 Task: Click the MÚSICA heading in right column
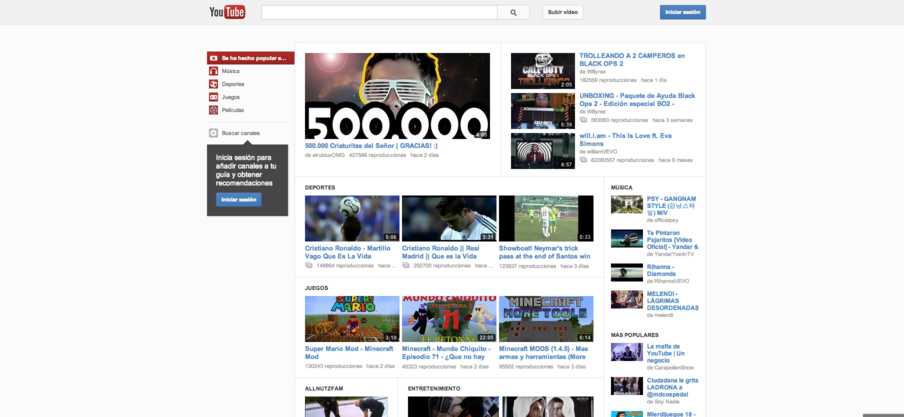[x=622, y=187]
